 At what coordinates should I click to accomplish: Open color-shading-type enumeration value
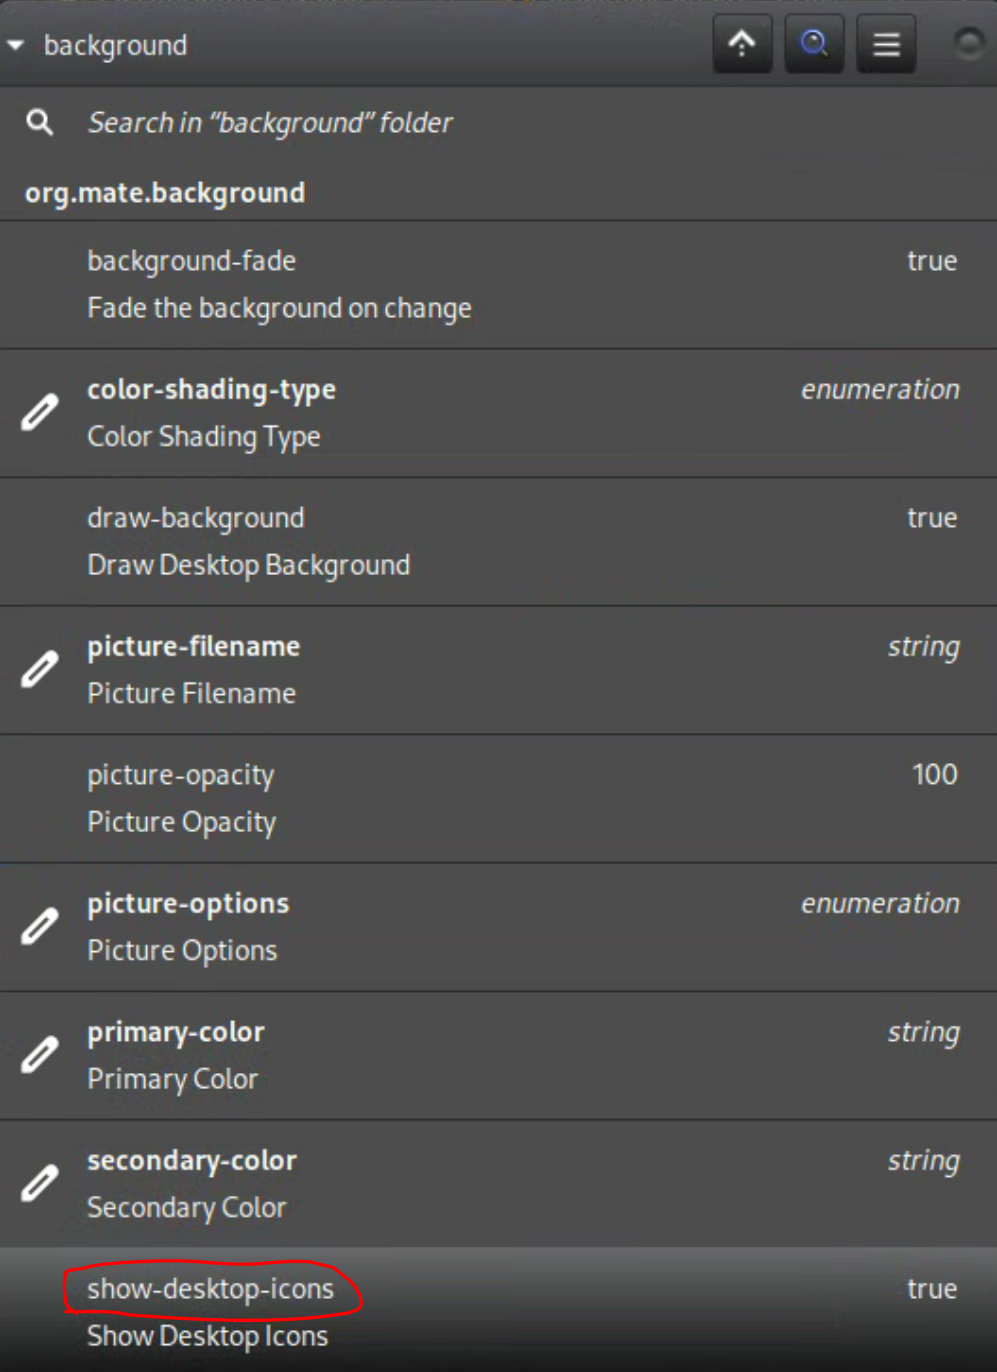[879, 390]
